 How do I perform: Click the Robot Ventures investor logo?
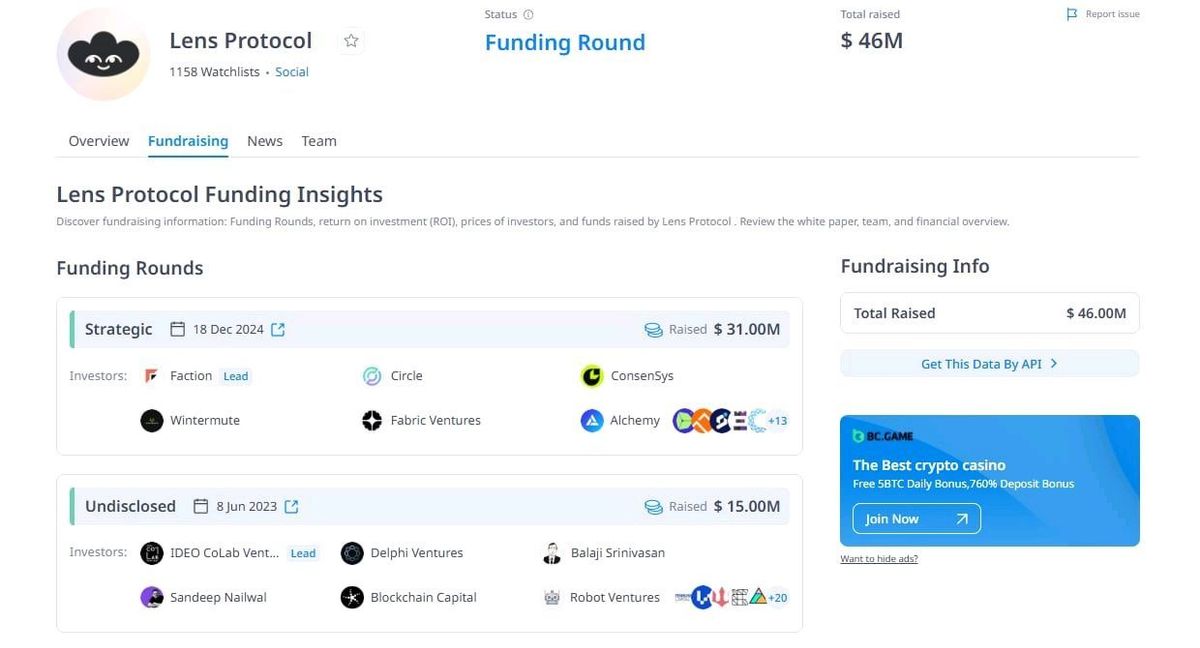coord(552,597)
